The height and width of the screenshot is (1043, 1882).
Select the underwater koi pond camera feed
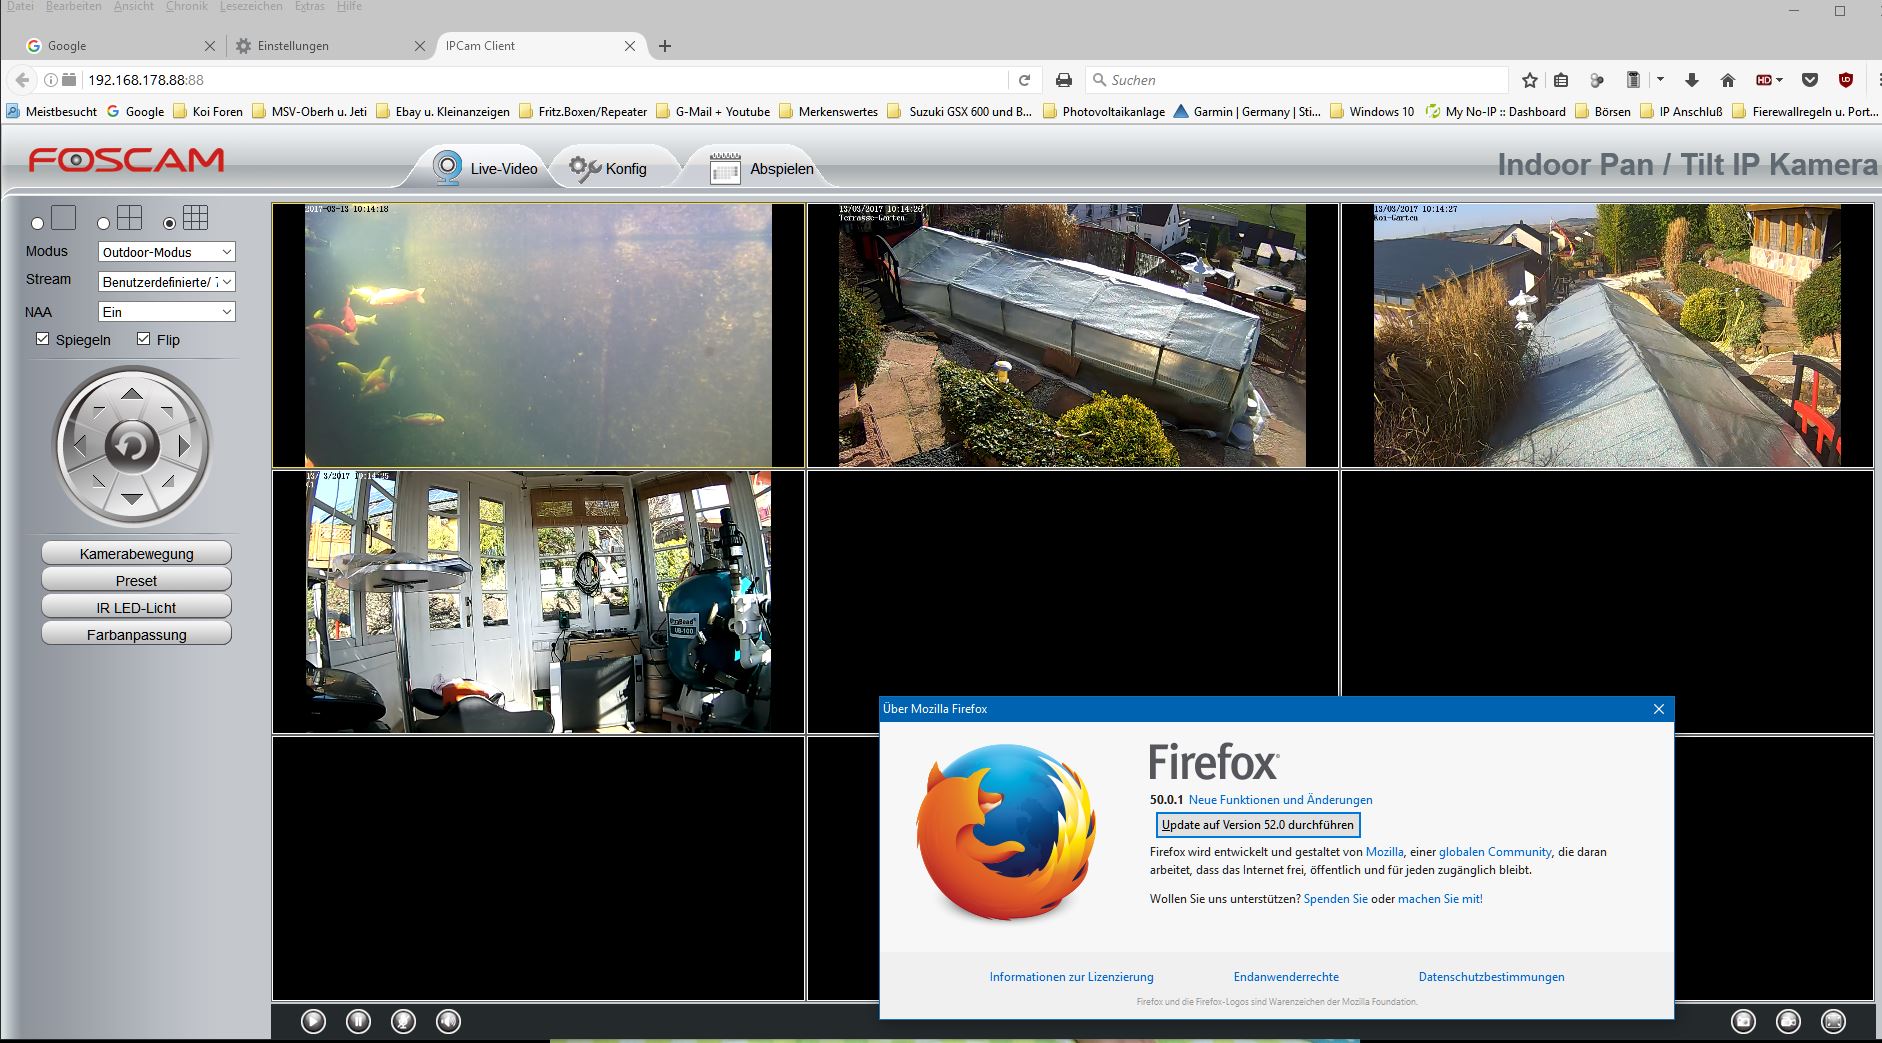coord(538,336)
